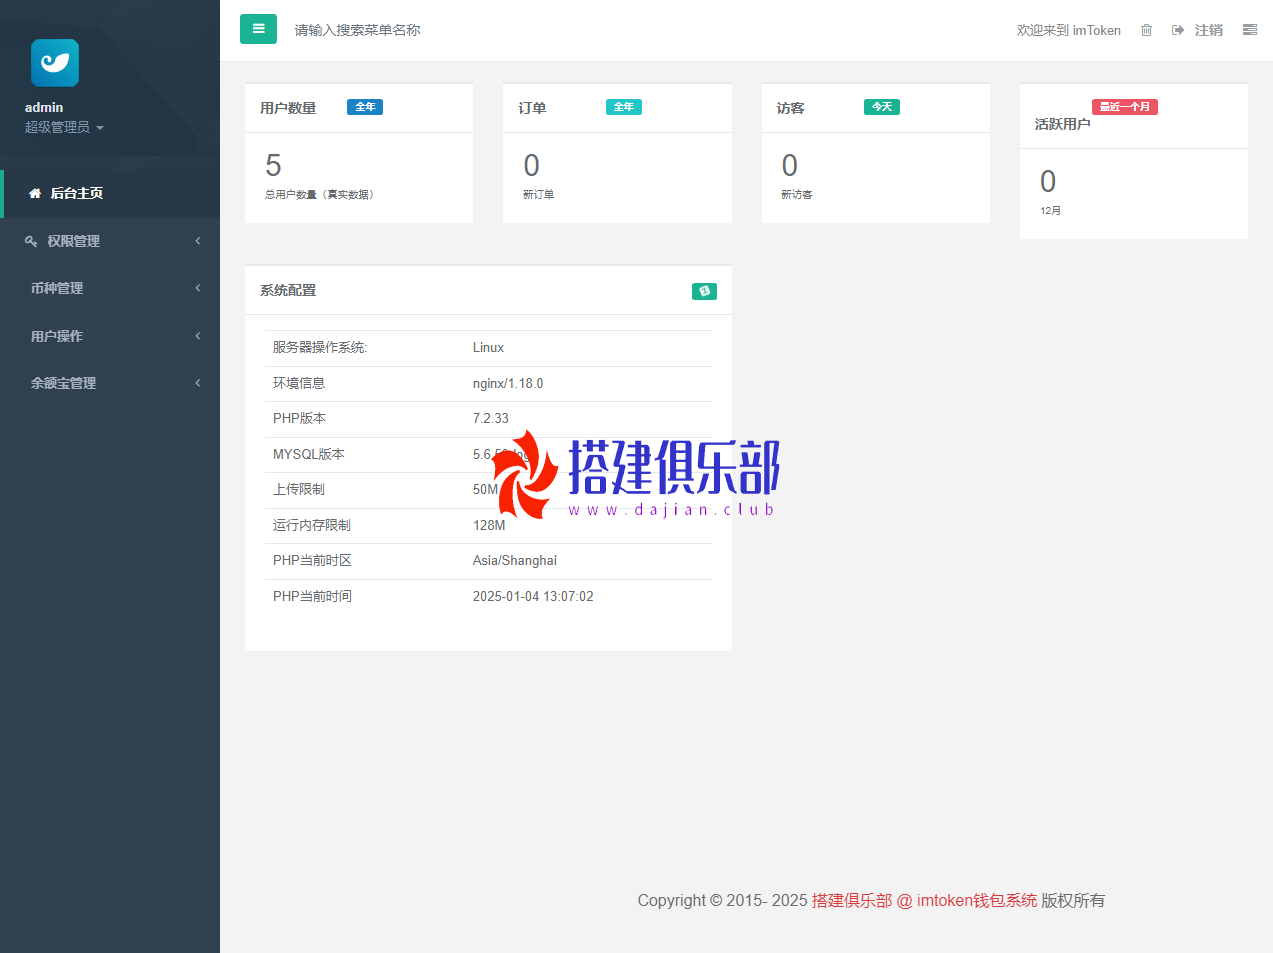Open 权限管理 menu

[x=110, y=241]
